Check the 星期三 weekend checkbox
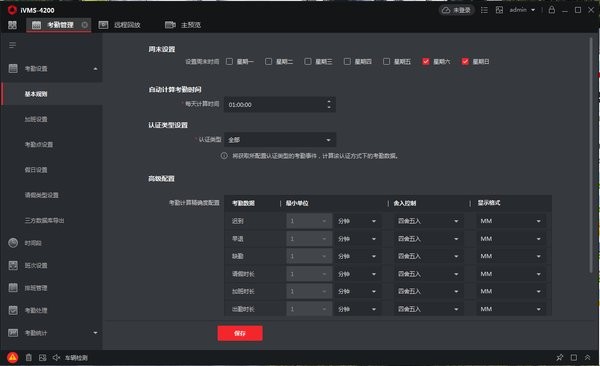This screenshot has height=366, width=600. pos(308,62)
